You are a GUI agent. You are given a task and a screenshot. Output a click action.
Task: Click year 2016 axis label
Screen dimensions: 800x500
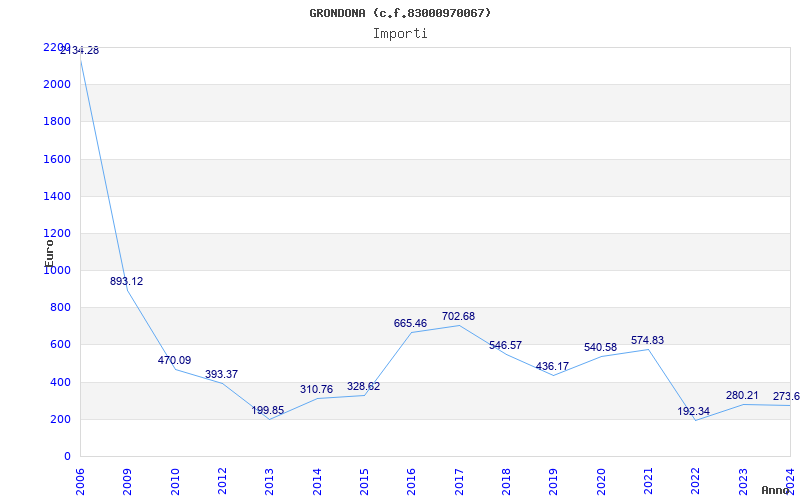[x=411, y=481]
